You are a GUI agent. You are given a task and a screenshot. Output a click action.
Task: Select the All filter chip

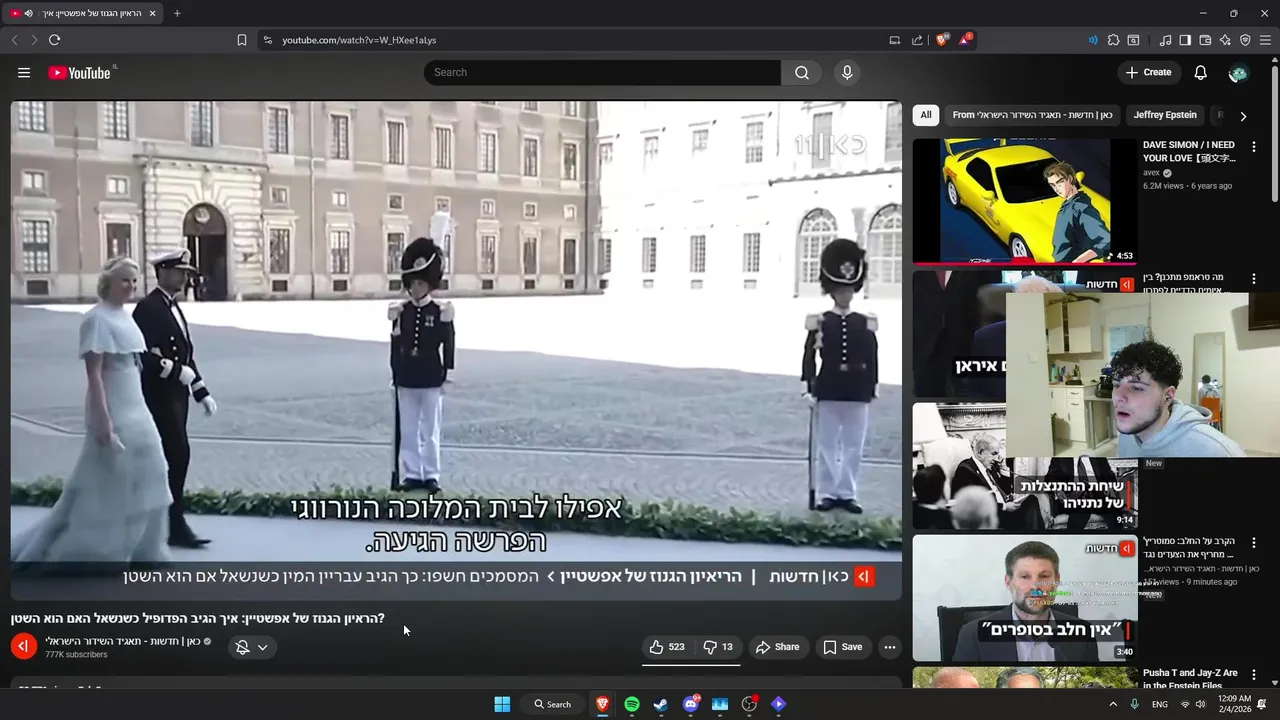926,115
